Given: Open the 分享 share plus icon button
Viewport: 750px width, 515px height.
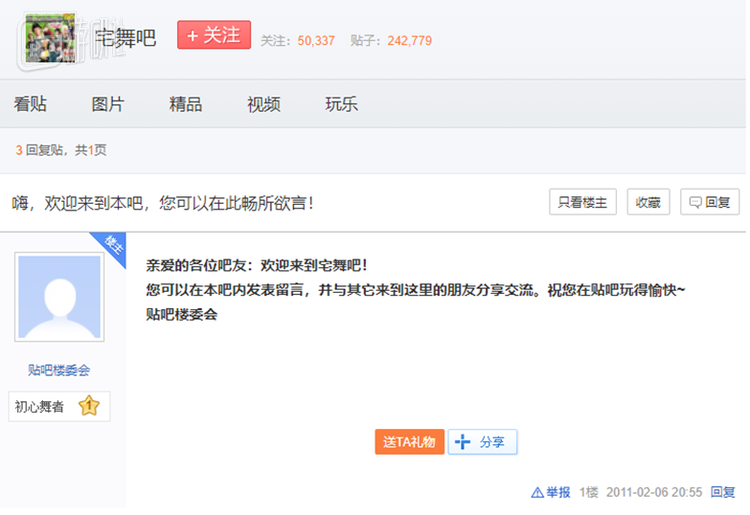Looking at the screenshot, I should (x=482, y=442).
